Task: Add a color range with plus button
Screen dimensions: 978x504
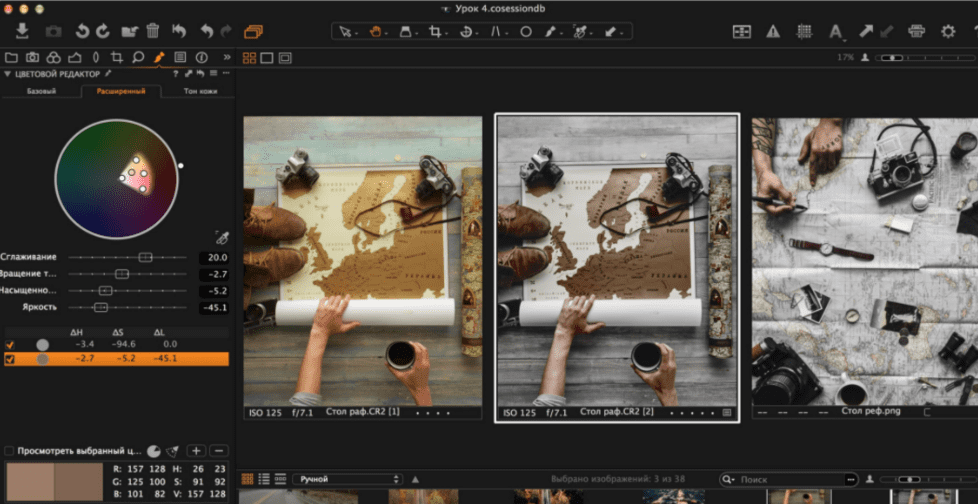Action: click(196, 451)
